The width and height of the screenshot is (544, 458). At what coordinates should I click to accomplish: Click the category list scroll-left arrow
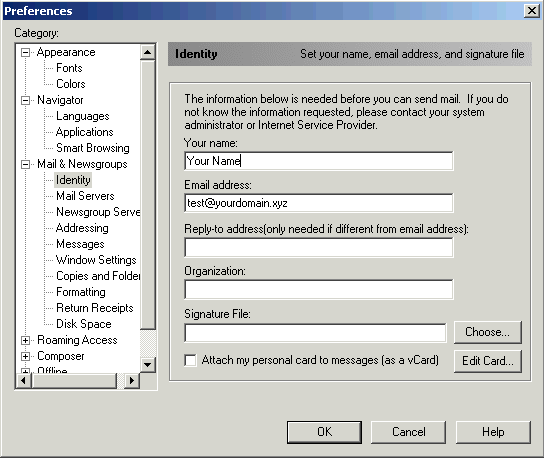click(24, 381)
